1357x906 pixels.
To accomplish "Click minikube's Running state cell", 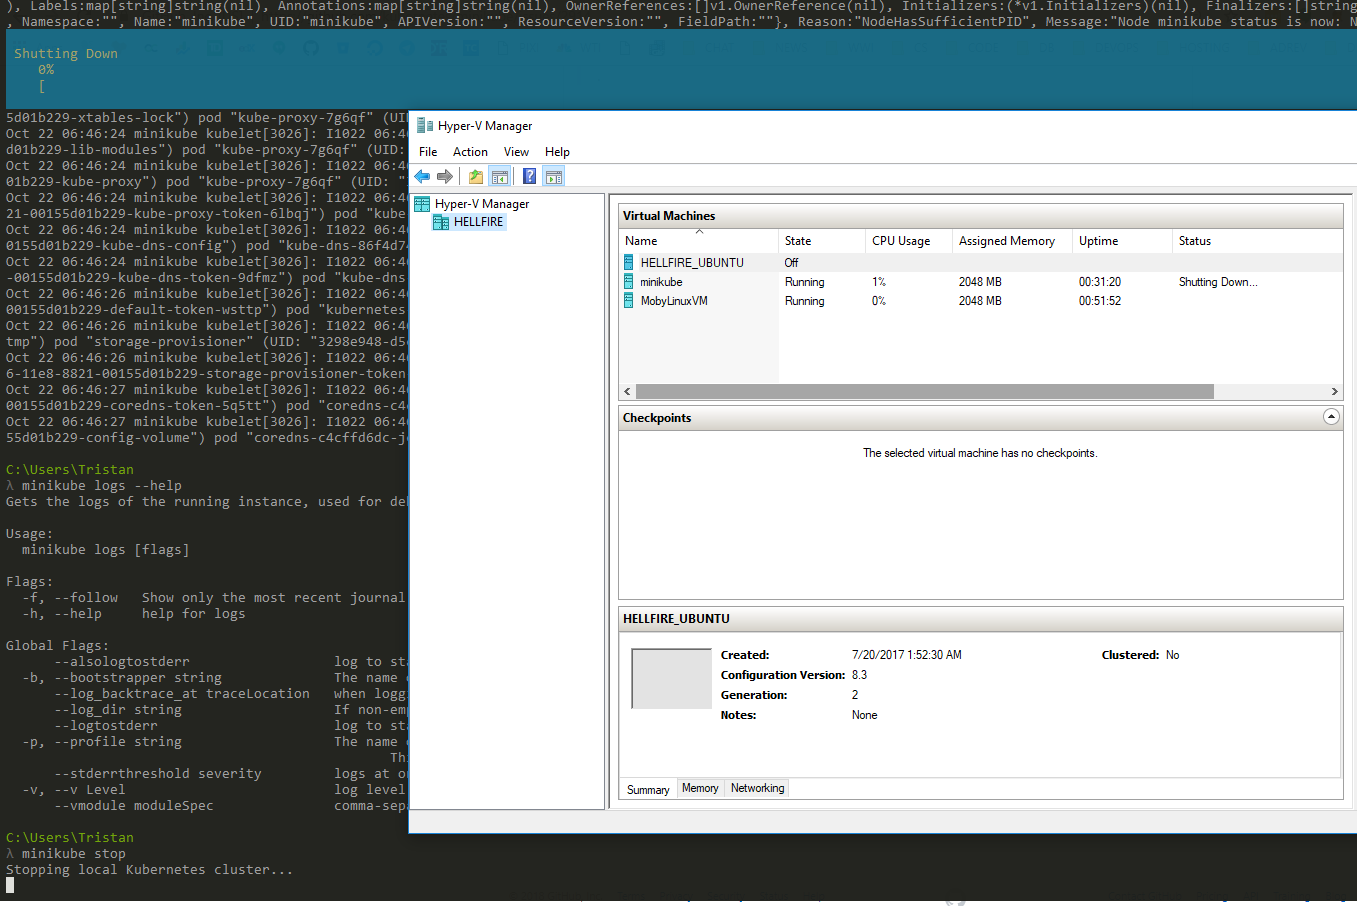I will tap(805, 282).
